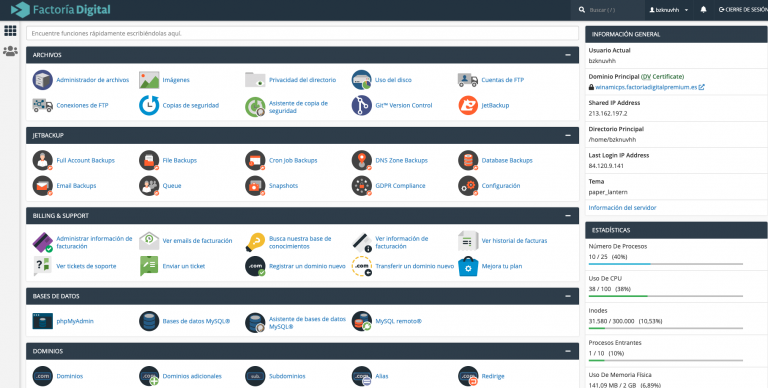Click the Cron Job Backups icon
Screen dimensions: 768x388
pos(255,160)
